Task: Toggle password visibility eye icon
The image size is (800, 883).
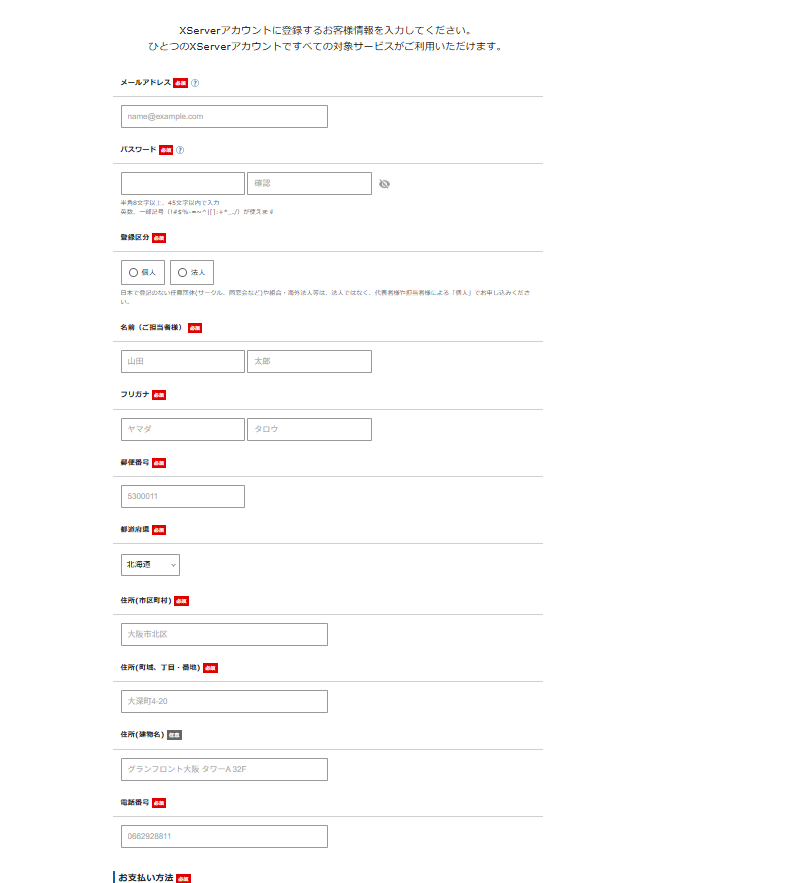Action: coord(384,184)
